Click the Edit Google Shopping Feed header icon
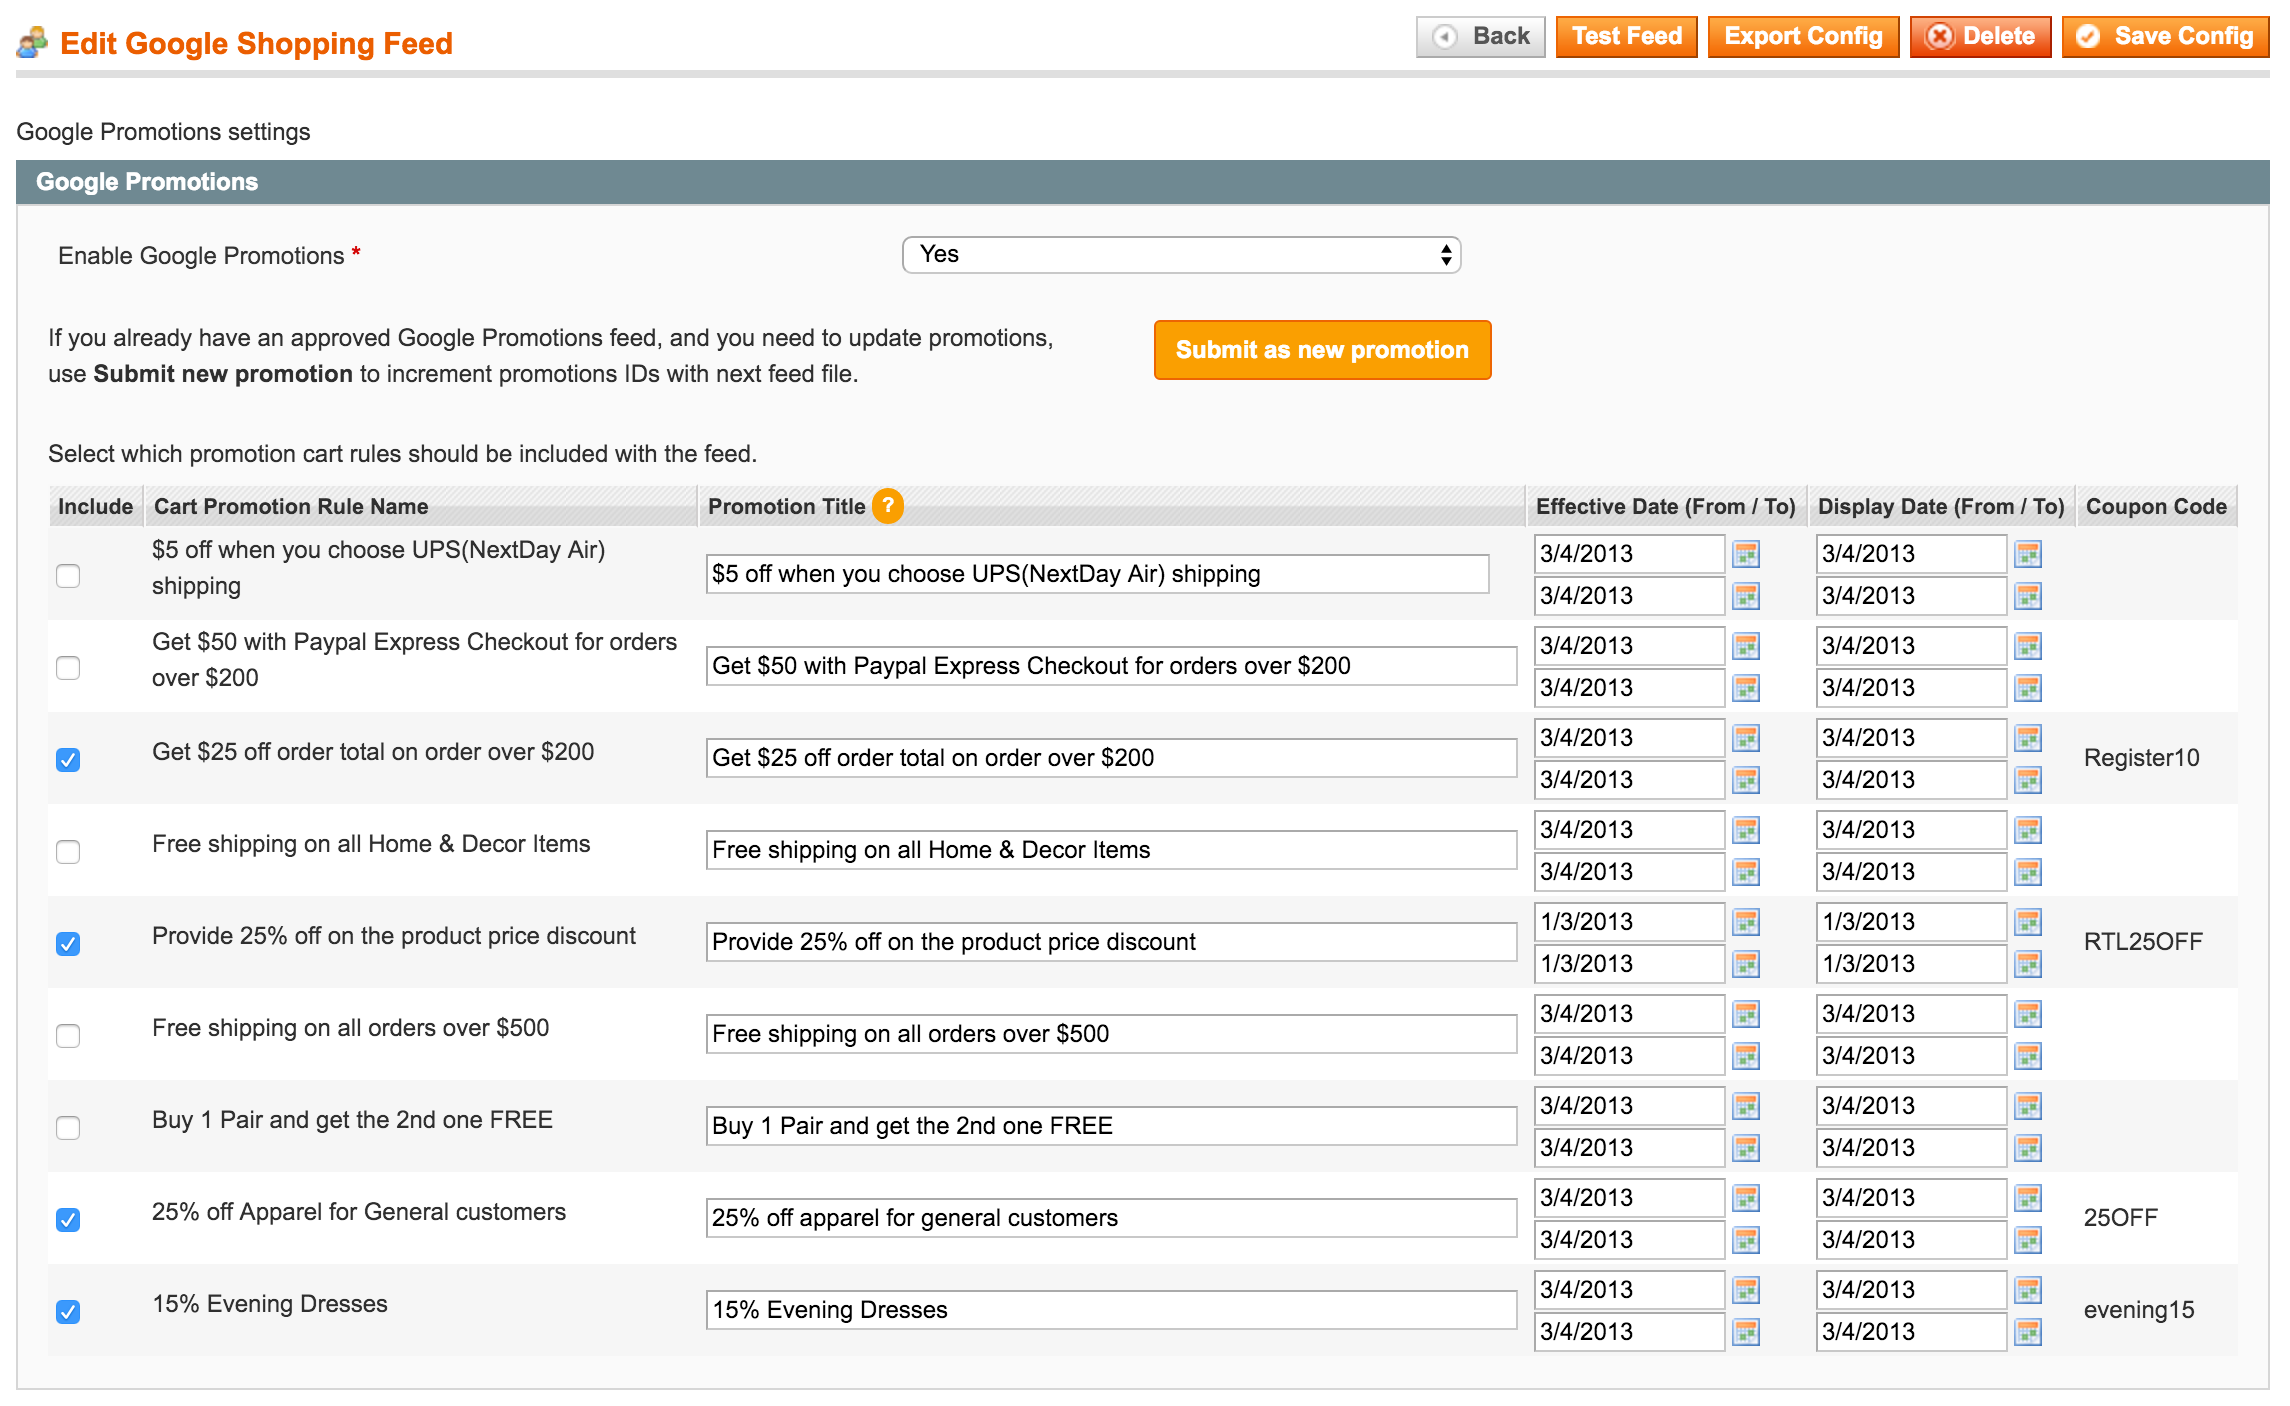 click(32, 43)
